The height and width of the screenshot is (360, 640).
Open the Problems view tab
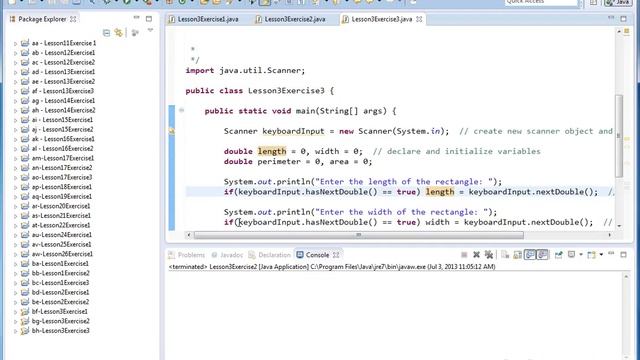(x=187, y=255)
